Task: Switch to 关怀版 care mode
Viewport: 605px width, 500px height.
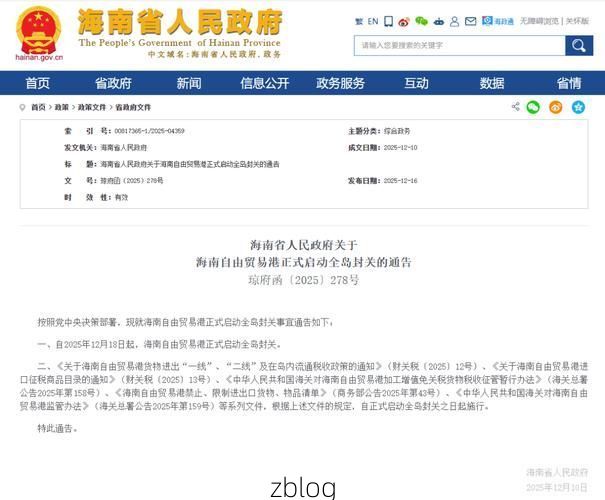Action: pyautogui.click(x=577, y=21)
